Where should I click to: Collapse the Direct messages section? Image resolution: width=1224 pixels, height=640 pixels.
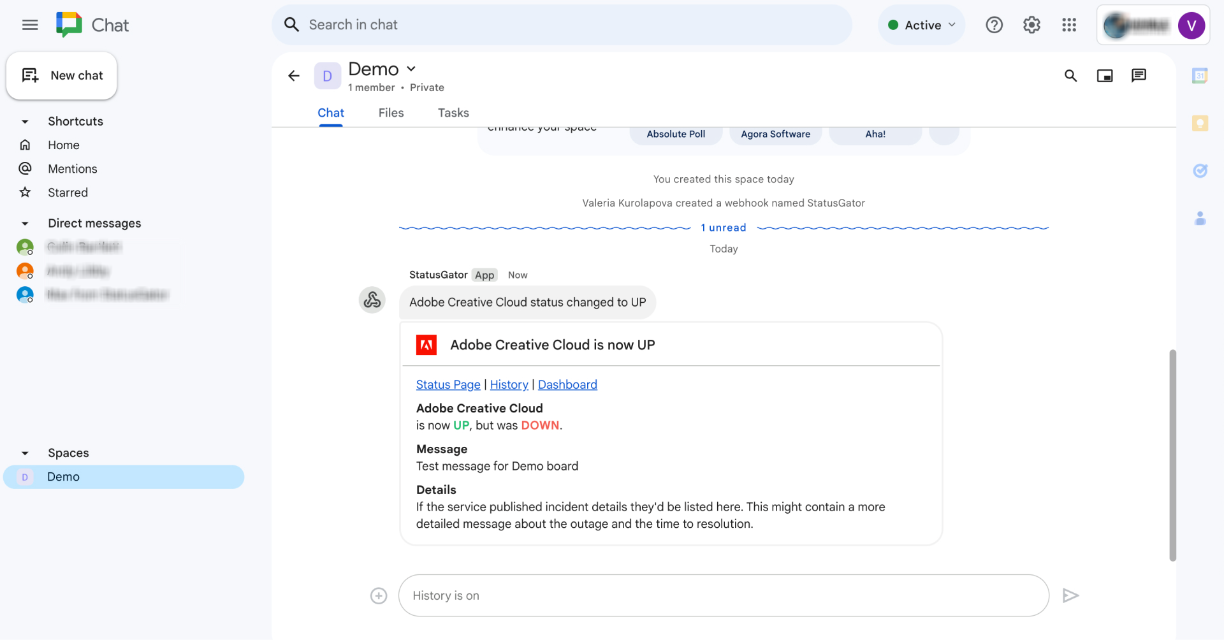click(25, 223)
